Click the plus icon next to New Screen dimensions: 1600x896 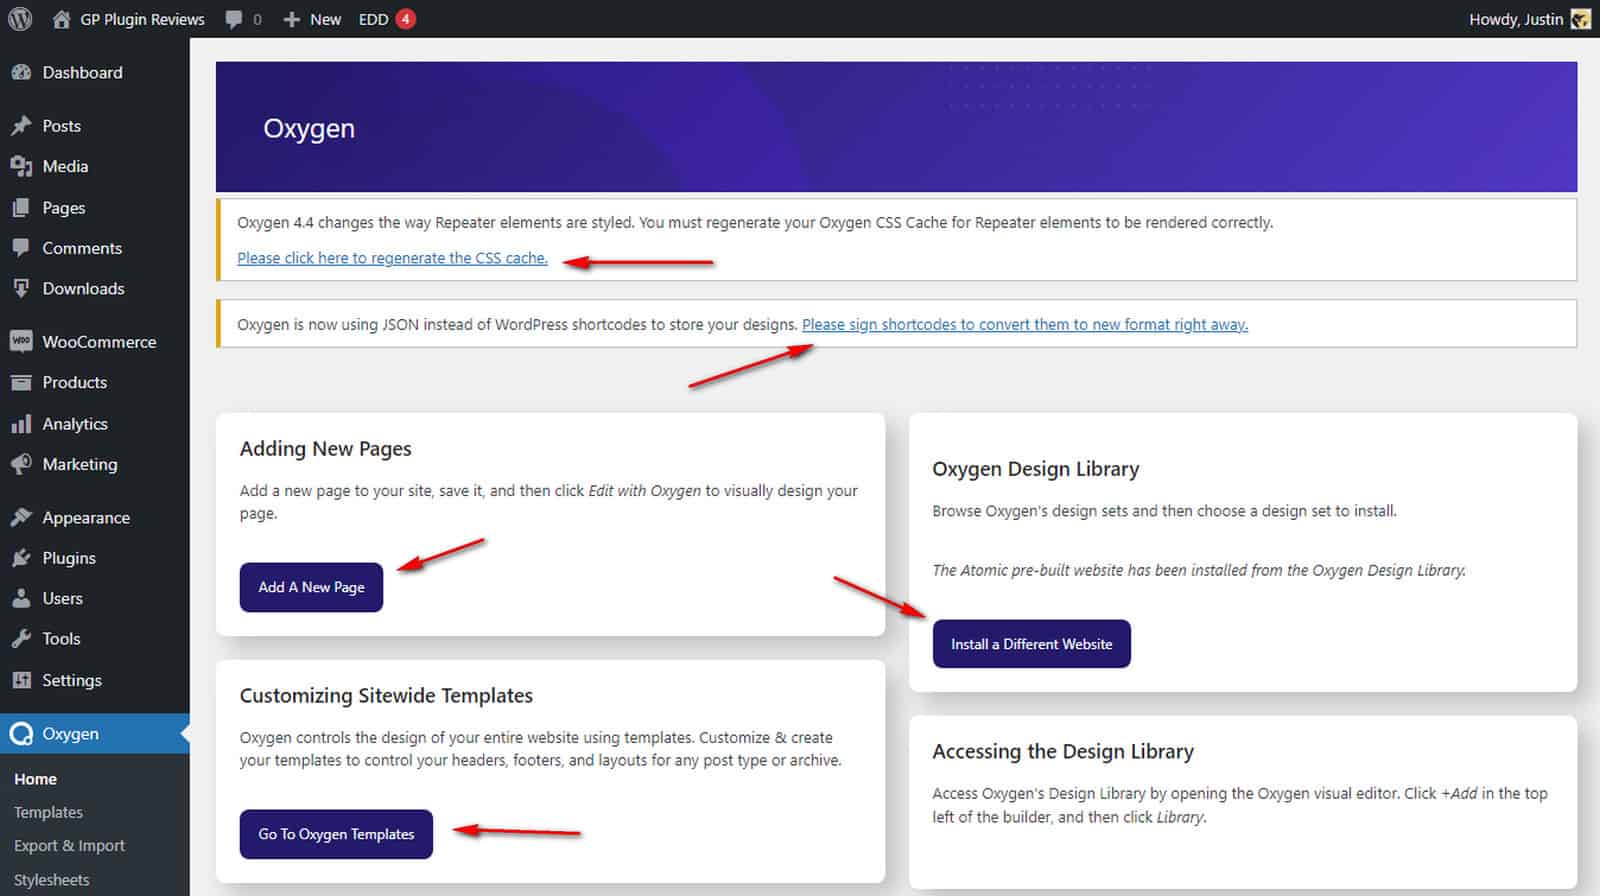(291, 19)
